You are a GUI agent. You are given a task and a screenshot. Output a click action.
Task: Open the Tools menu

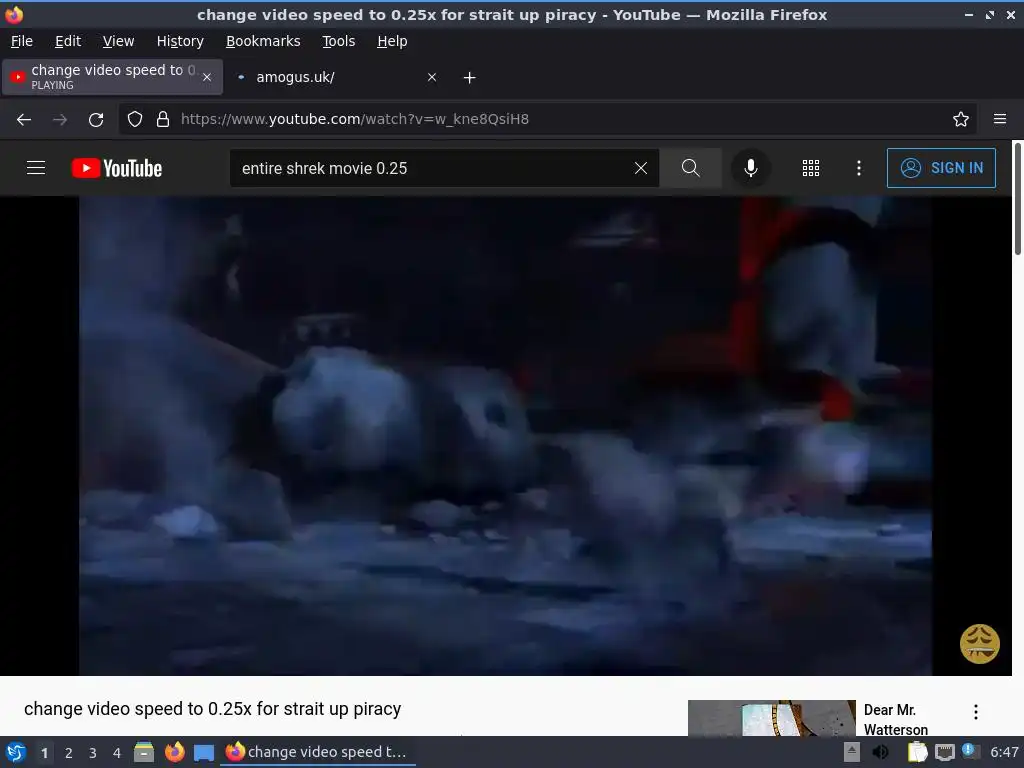[x=338, y=41]
